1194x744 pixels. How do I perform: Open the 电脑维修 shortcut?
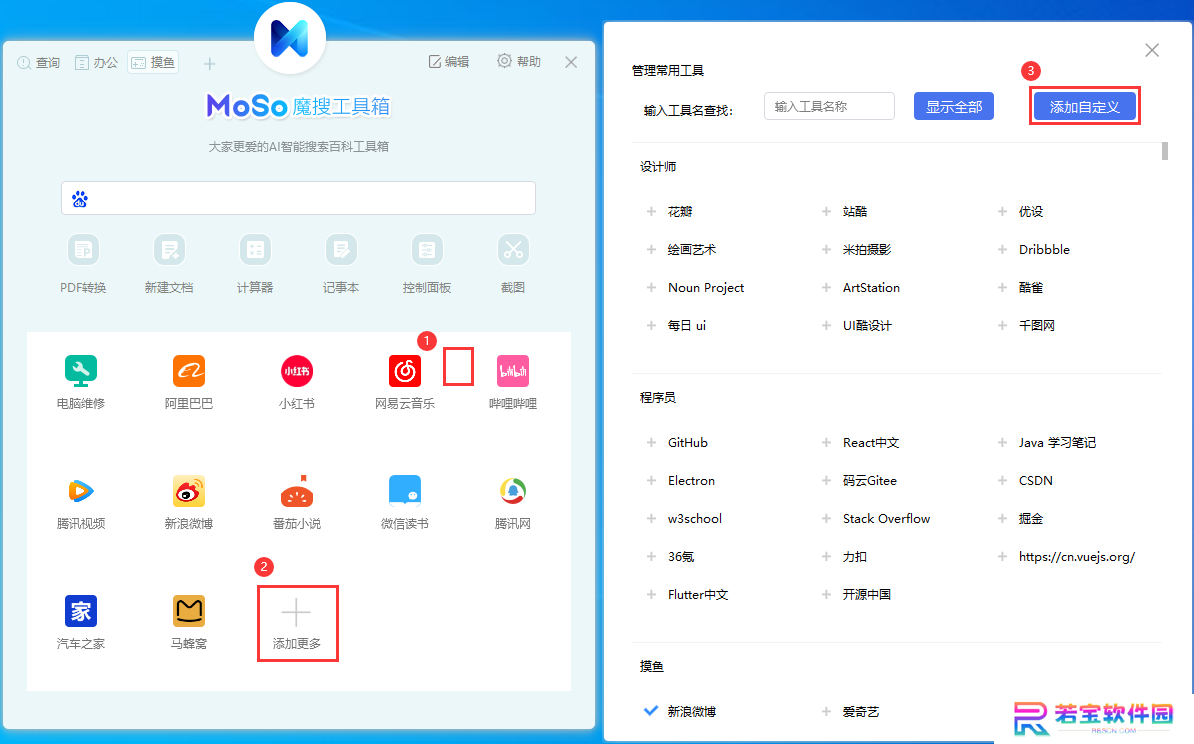[81, 371]
